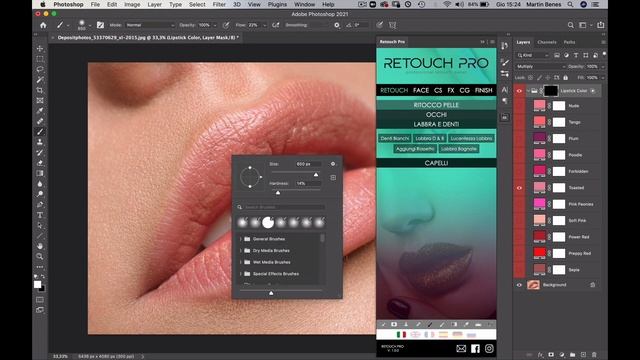This screenshot has height=360, width=640.
Task: Click the Aggiungi Rossetto button
Action: coord(415,149)
